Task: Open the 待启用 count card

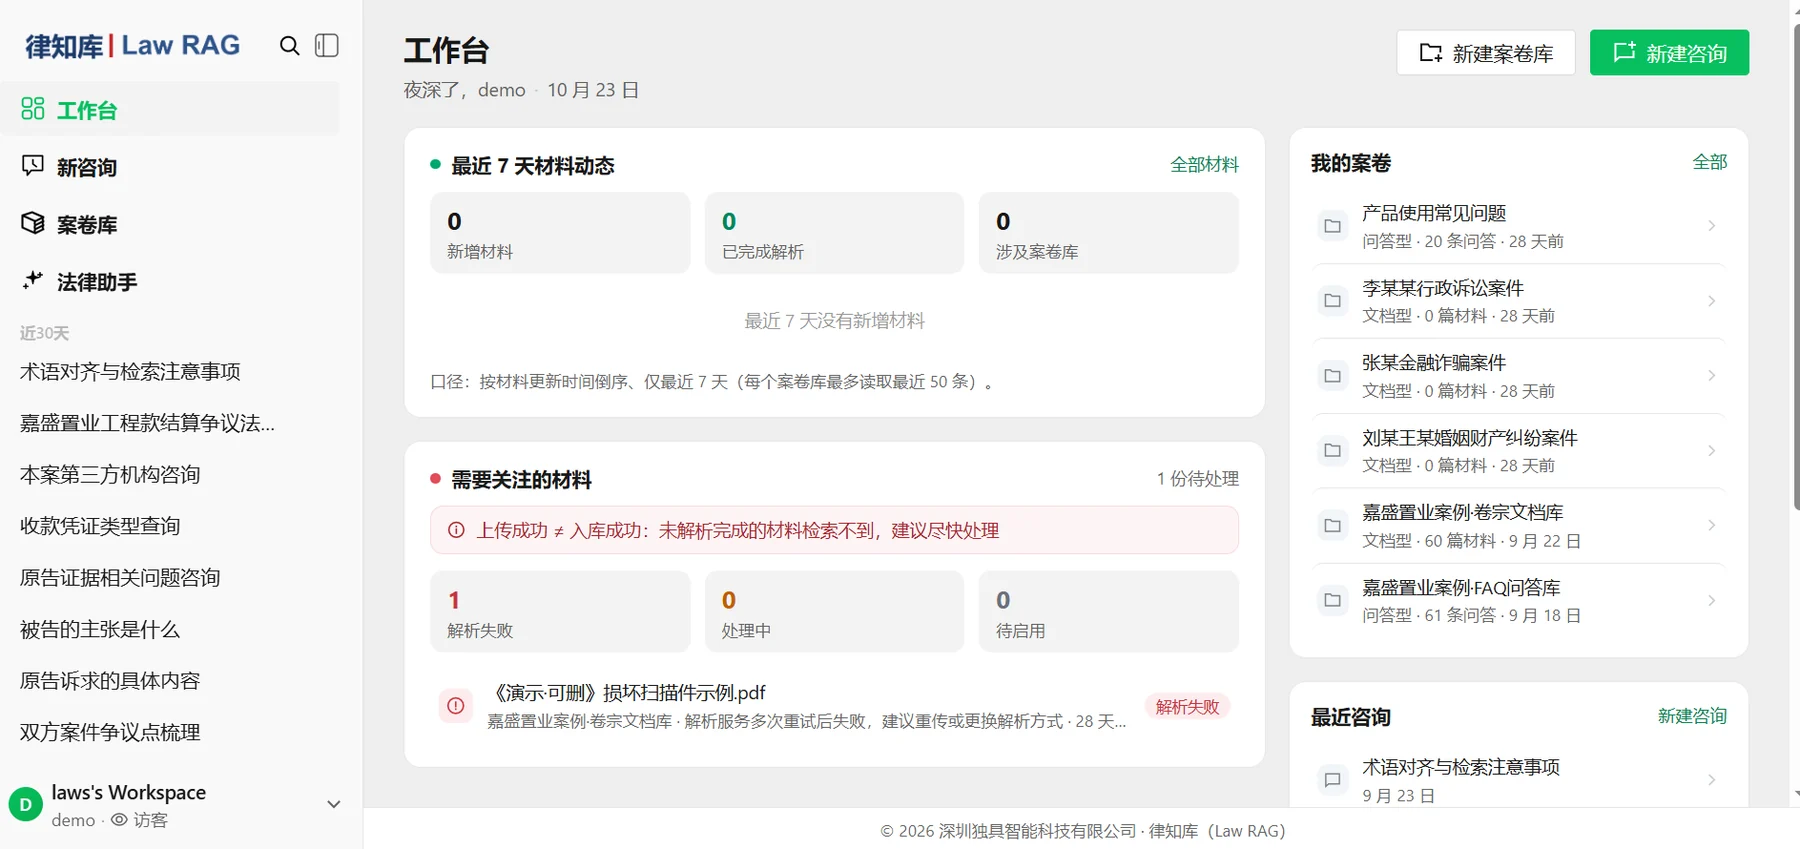Action: 1109,611
